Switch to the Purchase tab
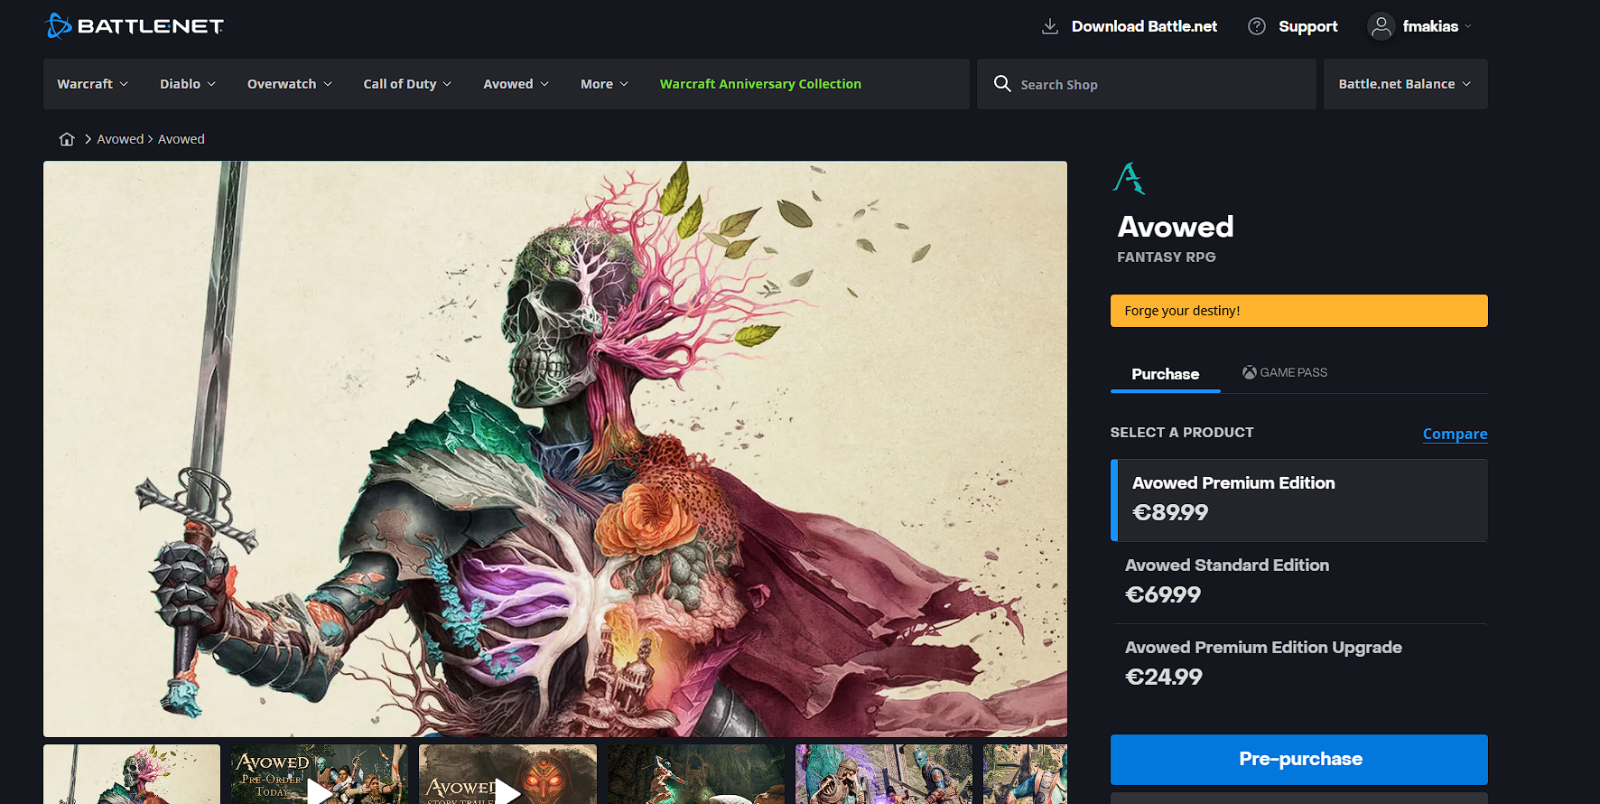This screenshot has height=804, width=1600. pos(1165,374)
